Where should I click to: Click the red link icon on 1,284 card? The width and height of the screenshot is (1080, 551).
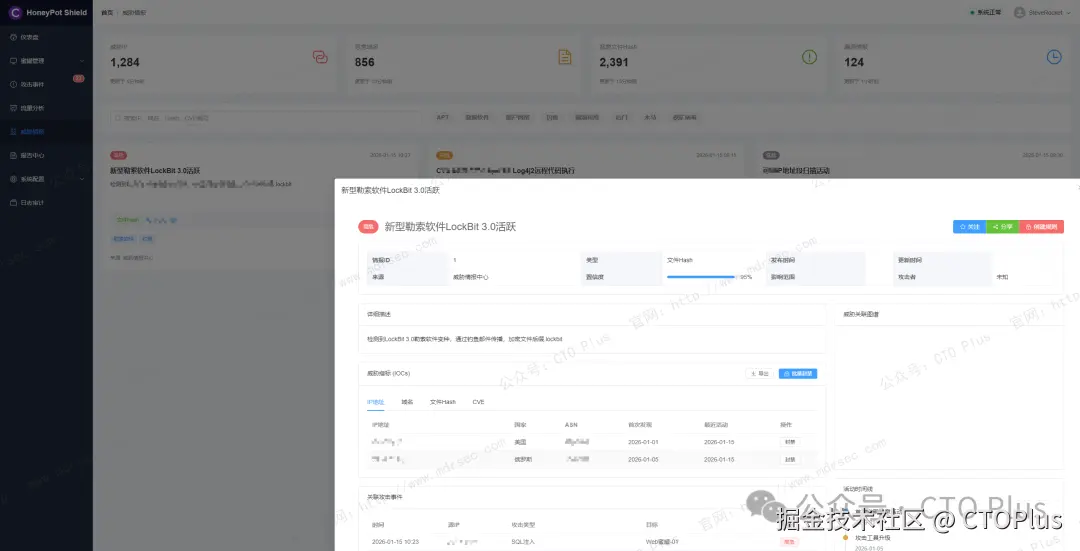tap(320, 57)
